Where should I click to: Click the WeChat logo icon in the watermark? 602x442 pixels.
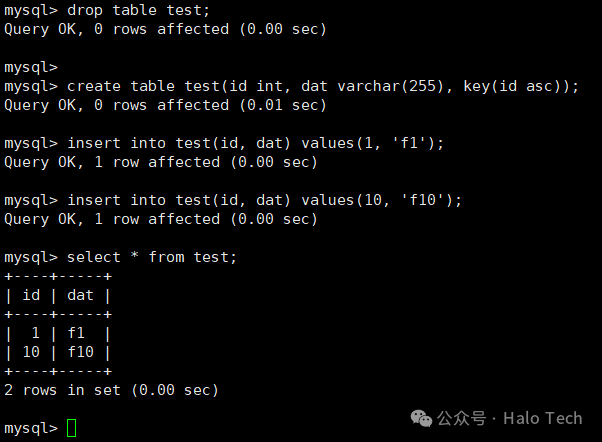tap(421, 418)
